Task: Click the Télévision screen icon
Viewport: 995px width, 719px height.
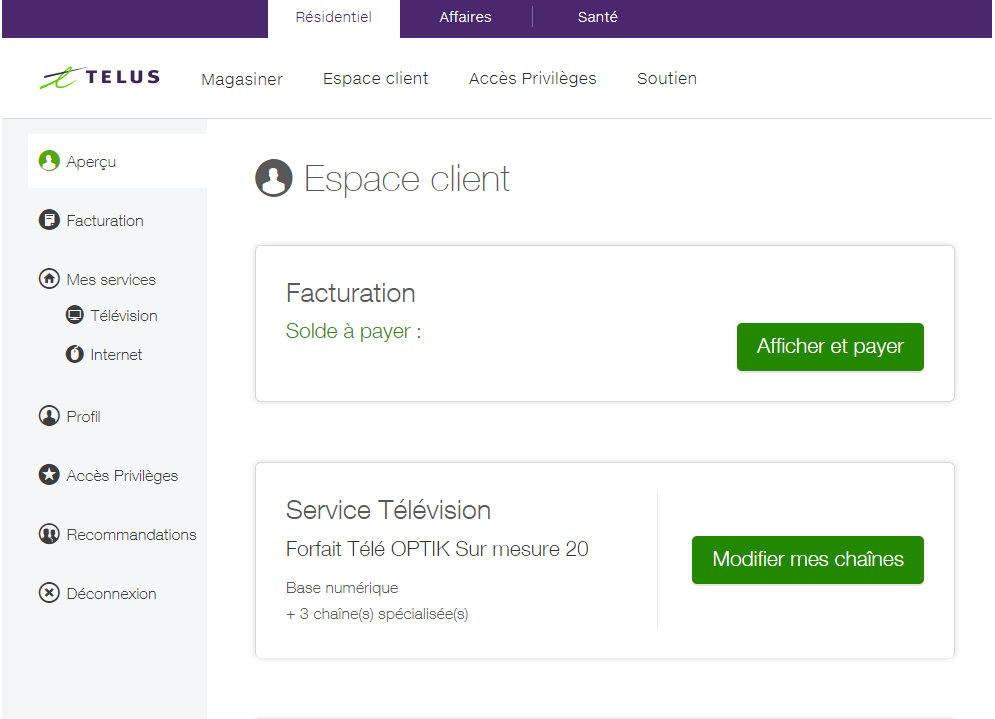Action: [75, 315]
